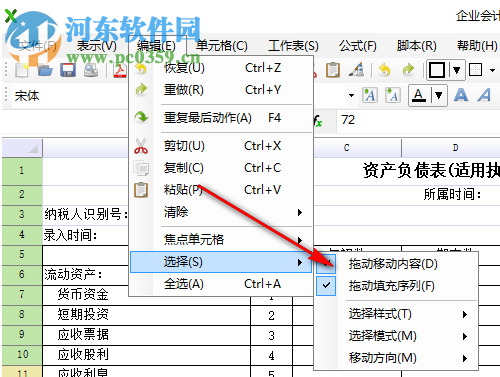Click the scissors icon next to 剪切(U)
This screenshot has width=500, height=377.
tap(141, 146)
